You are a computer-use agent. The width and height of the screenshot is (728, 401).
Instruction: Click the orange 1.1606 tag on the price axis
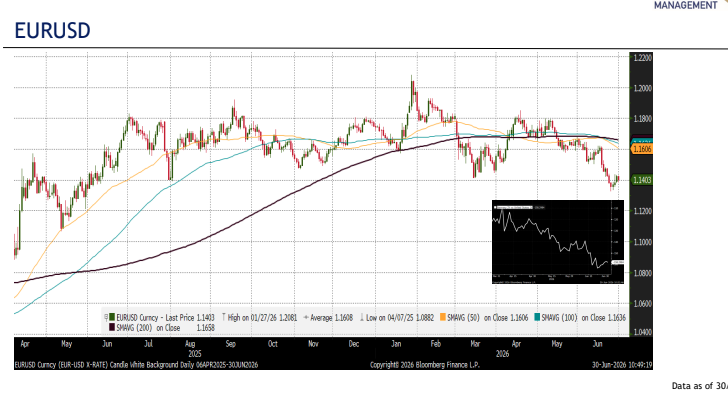click(x=642, y=149)
